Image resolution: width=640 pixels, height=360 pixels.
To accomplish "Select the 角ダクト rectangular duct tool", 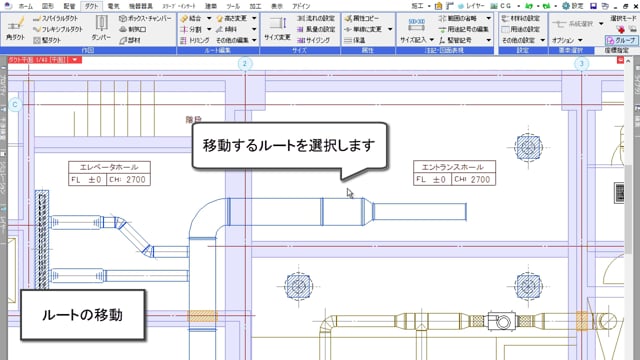I will [16, 29].
